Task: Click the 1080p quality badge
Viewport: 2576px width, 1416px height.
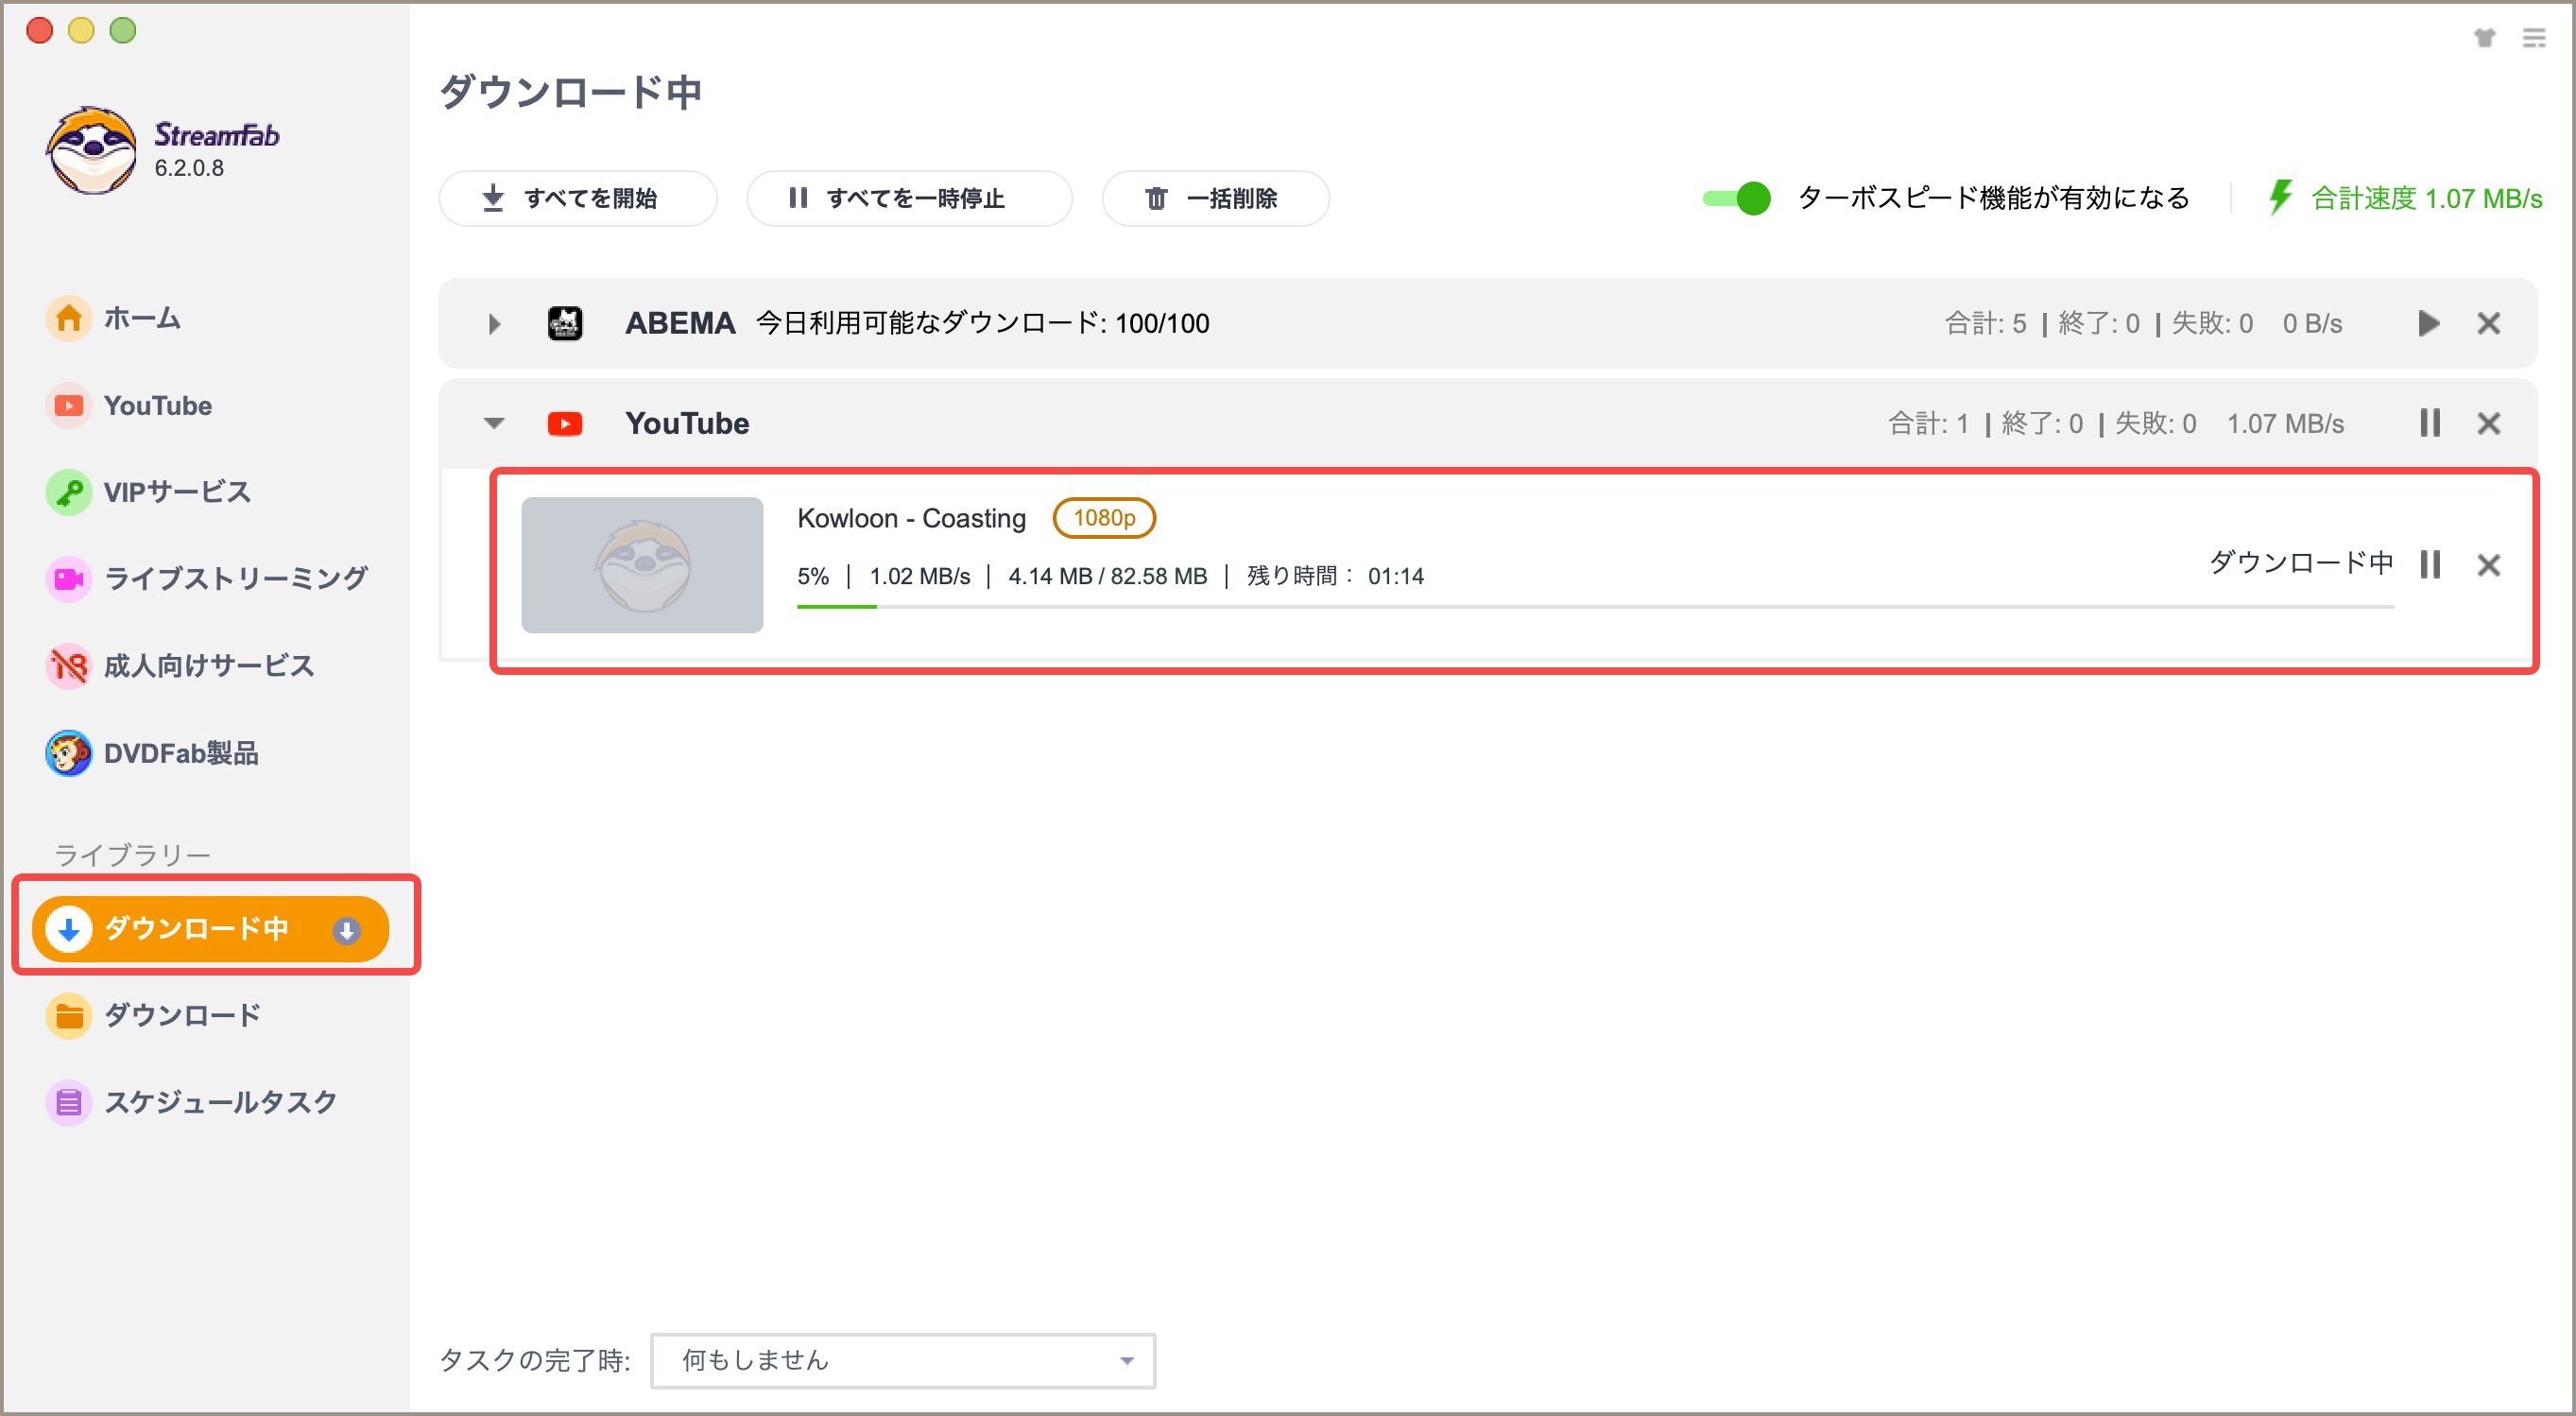Action: [1104, 518]
